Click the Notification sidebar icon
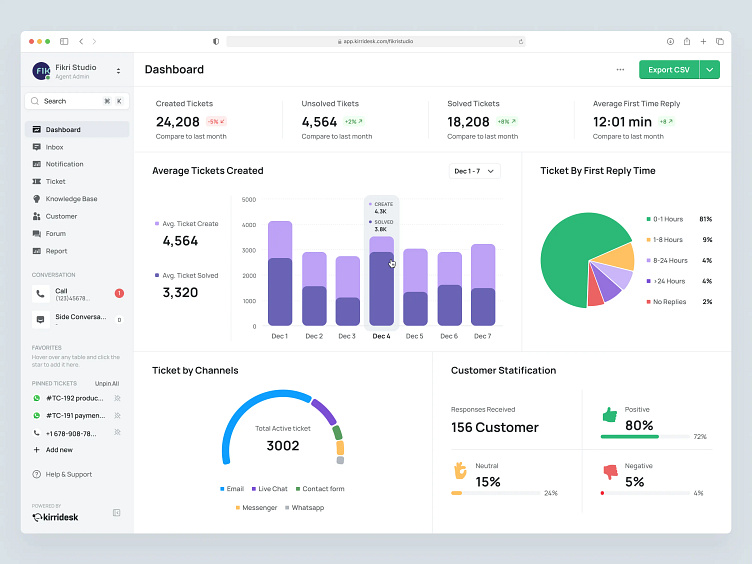 click(37, 164)
